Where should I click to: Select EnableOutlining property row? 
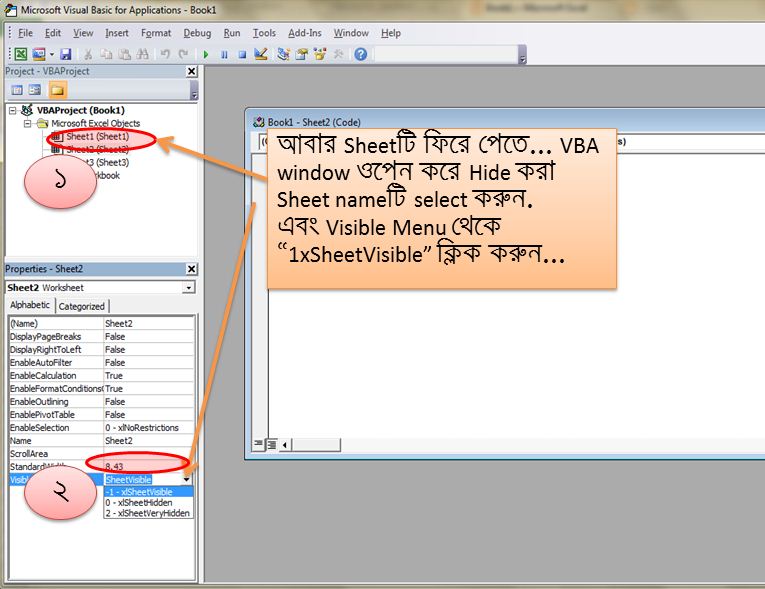pos(101,402)
